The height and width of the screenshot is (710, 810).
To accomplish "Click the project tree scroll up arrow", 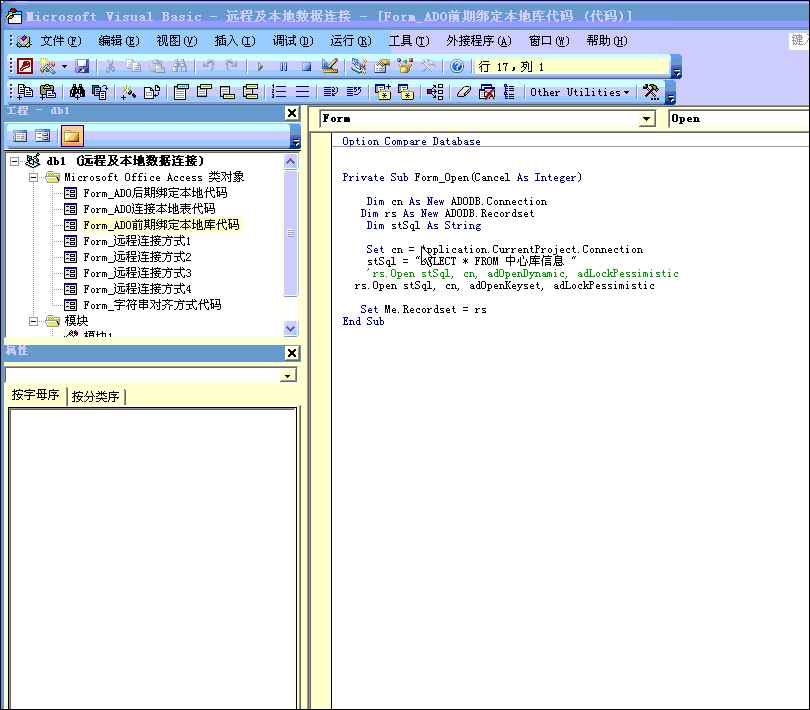I will coord(291,162).
